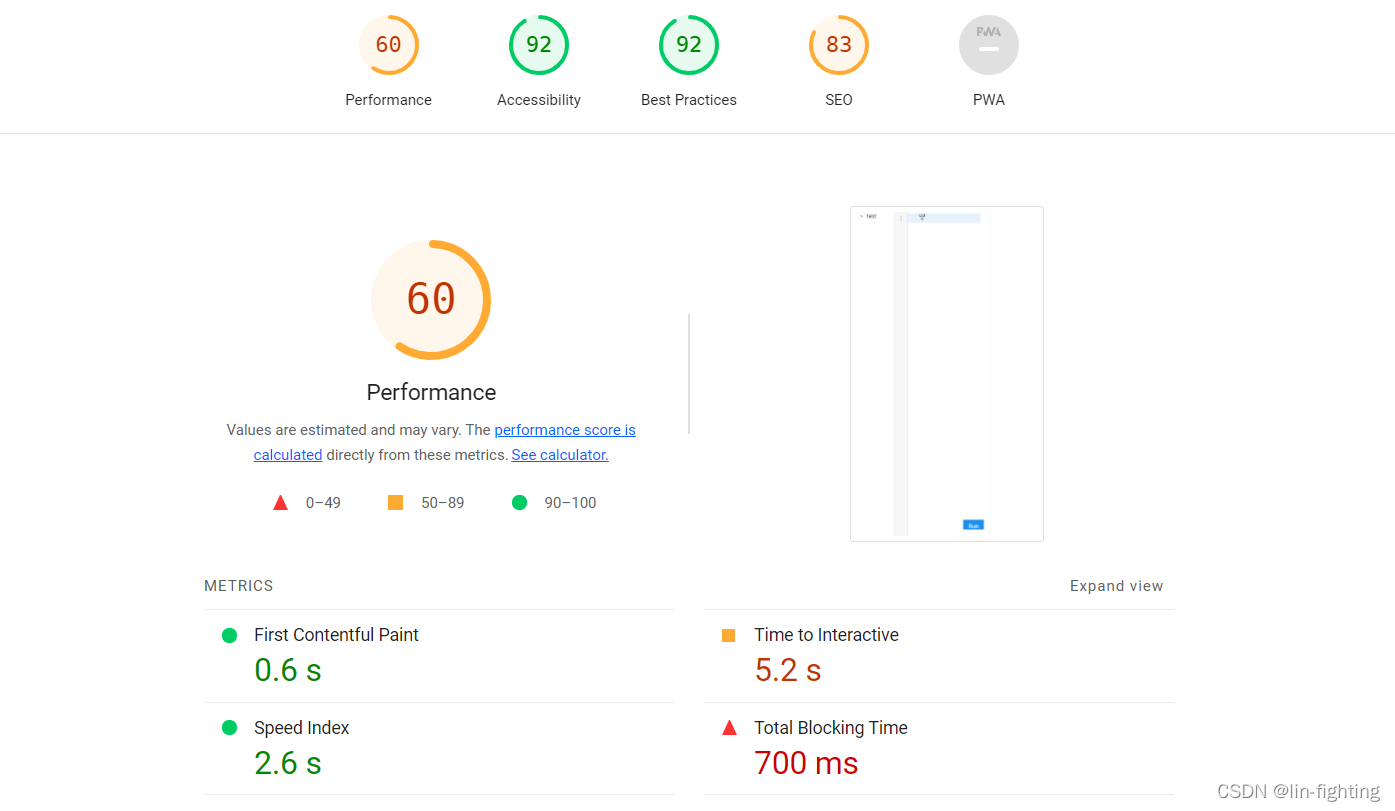Click the 'METRICS' section heading
Image resolution: width=1395 pixels, height=811 pixels.
point(239,586)
